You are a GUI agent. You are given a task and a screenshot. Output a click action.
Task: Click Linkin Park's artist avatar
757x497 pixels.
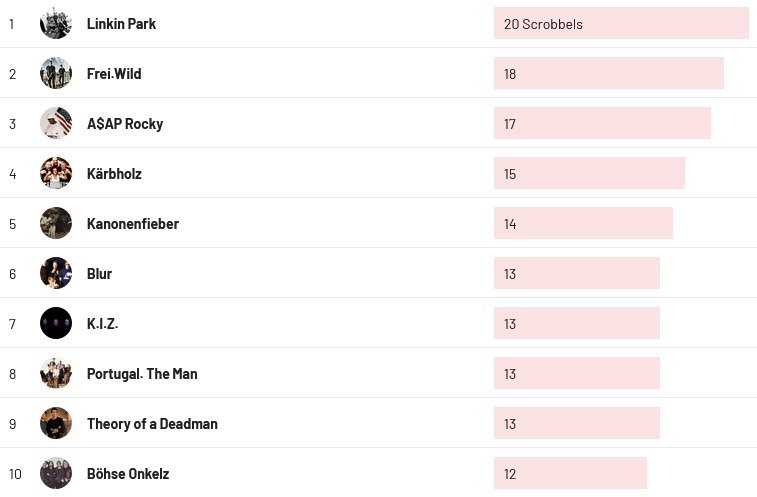pyautogui.click(x=56, y=23)
